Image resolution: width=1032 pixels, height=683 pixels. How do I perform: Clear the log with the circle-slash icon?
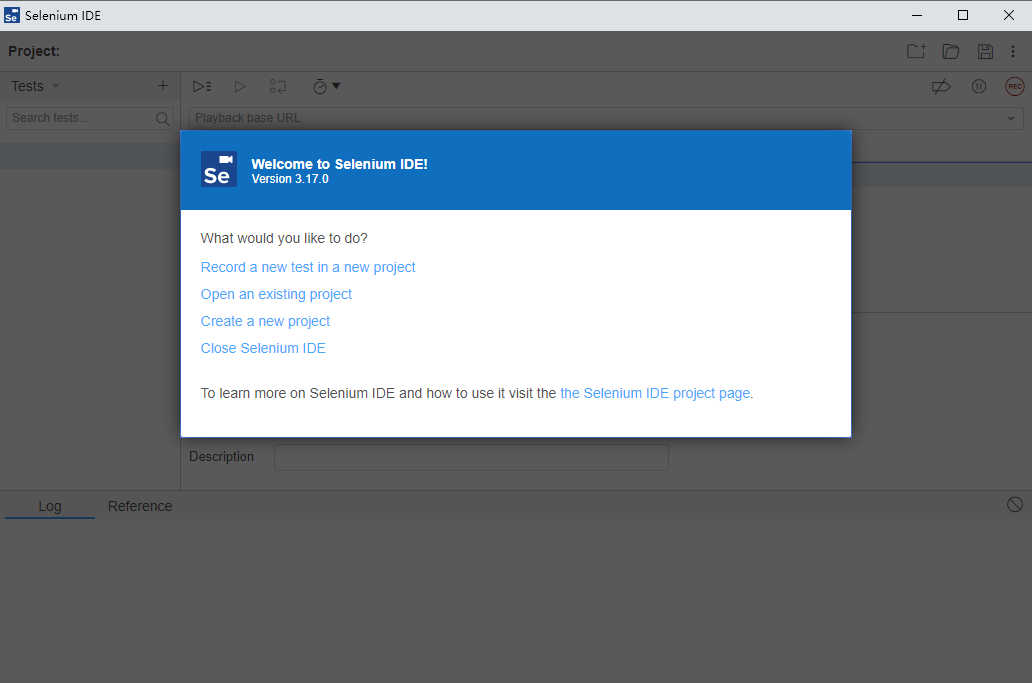point(1015,505)
